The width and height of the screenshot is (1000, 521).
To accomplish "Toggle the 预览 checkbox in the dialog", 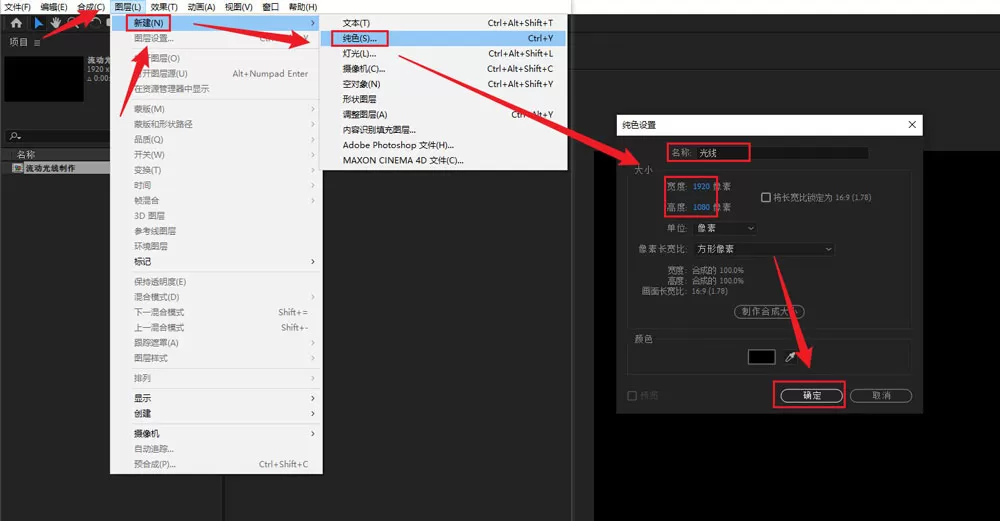I will tap(632, 396).
